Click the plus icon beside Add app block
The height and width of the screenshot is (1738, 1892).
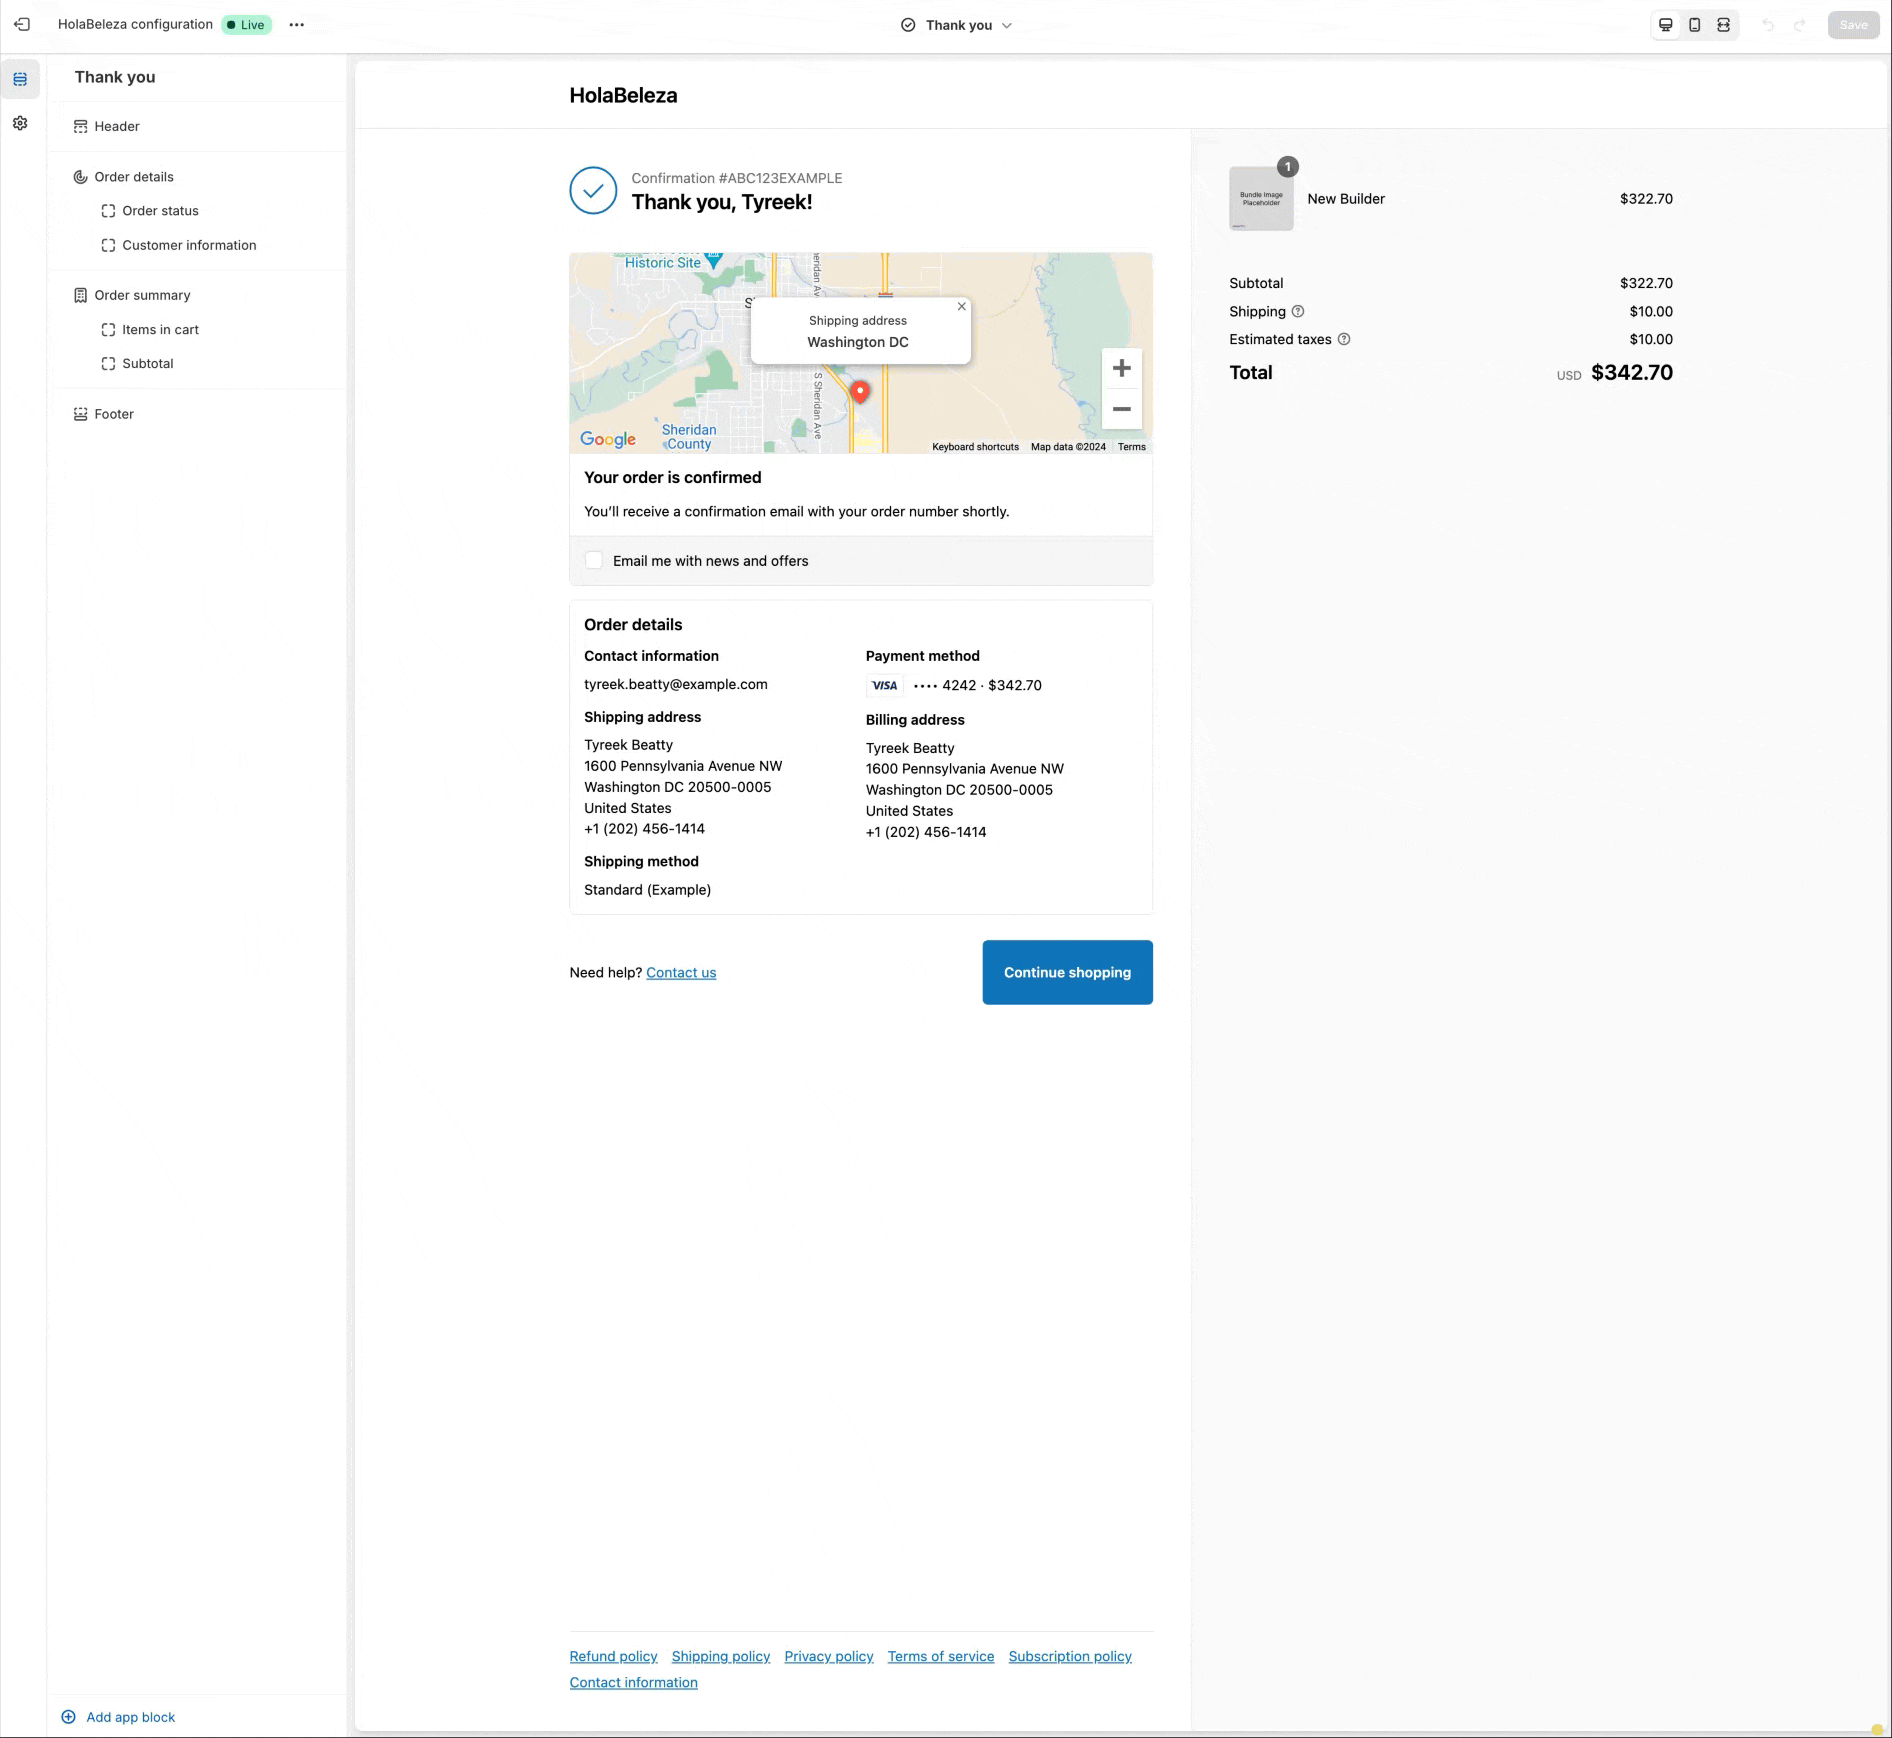69,1717
